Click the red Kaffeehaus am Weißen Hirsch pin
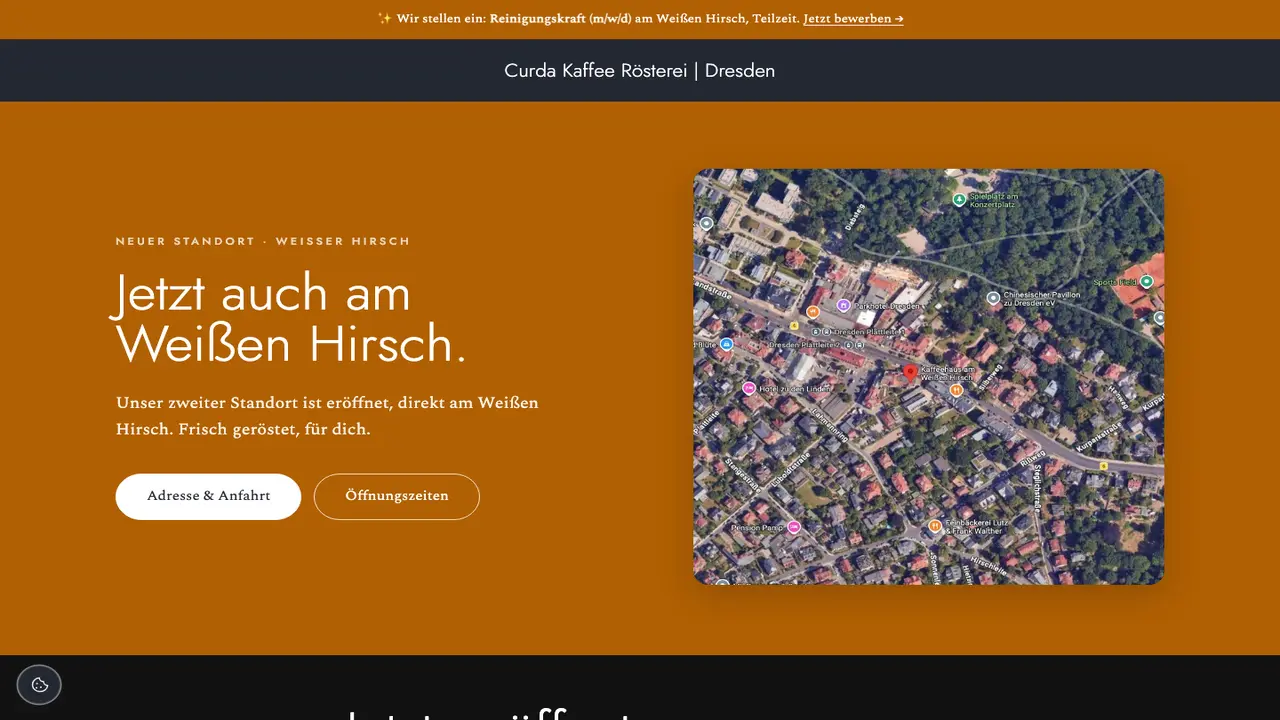The width and height of the screenshot is (1280, 720). [910, 372]
